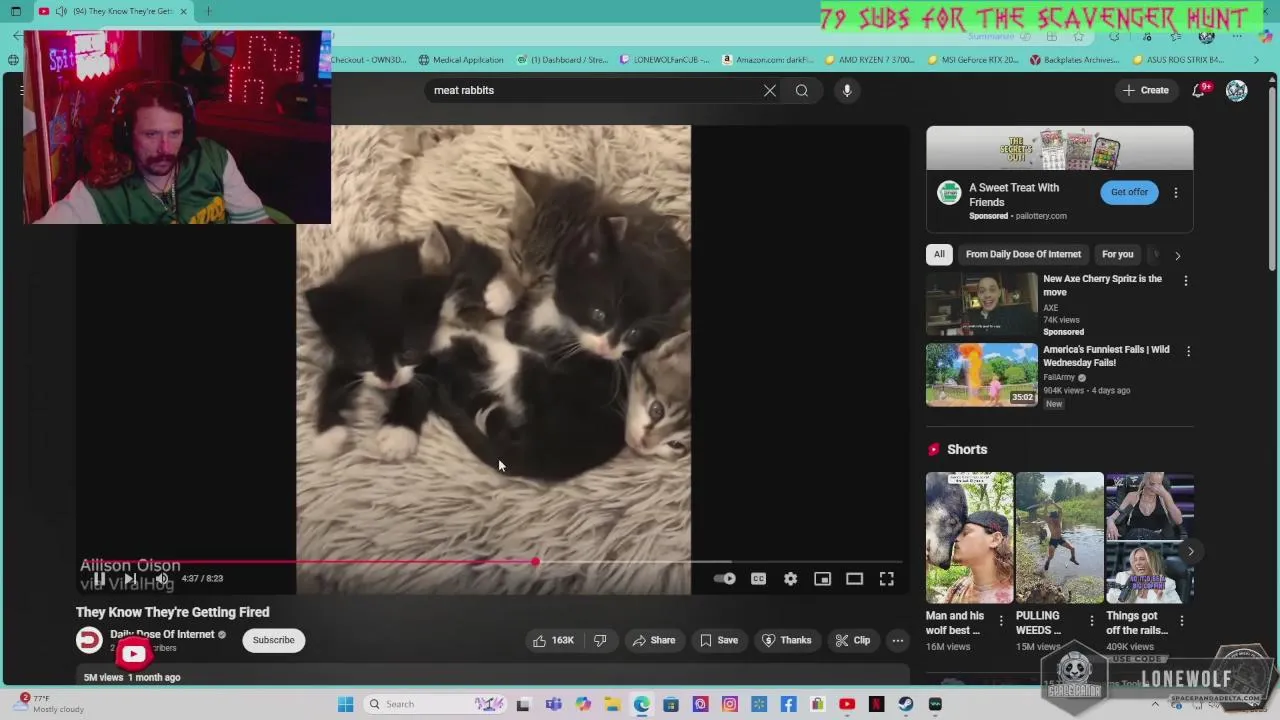
Task: Open options for 'A Sweet Treat With Friends' ad
Action: (1176, 192)
